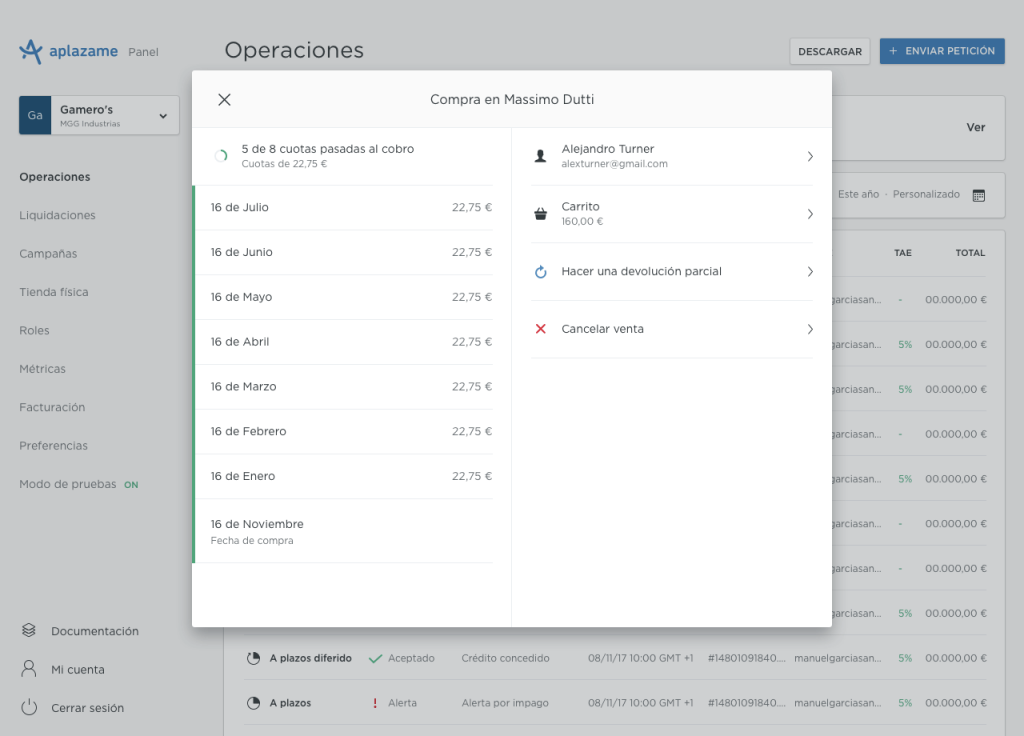
Task: Expand the Carrito details chevron
Action: click(810, 214)
